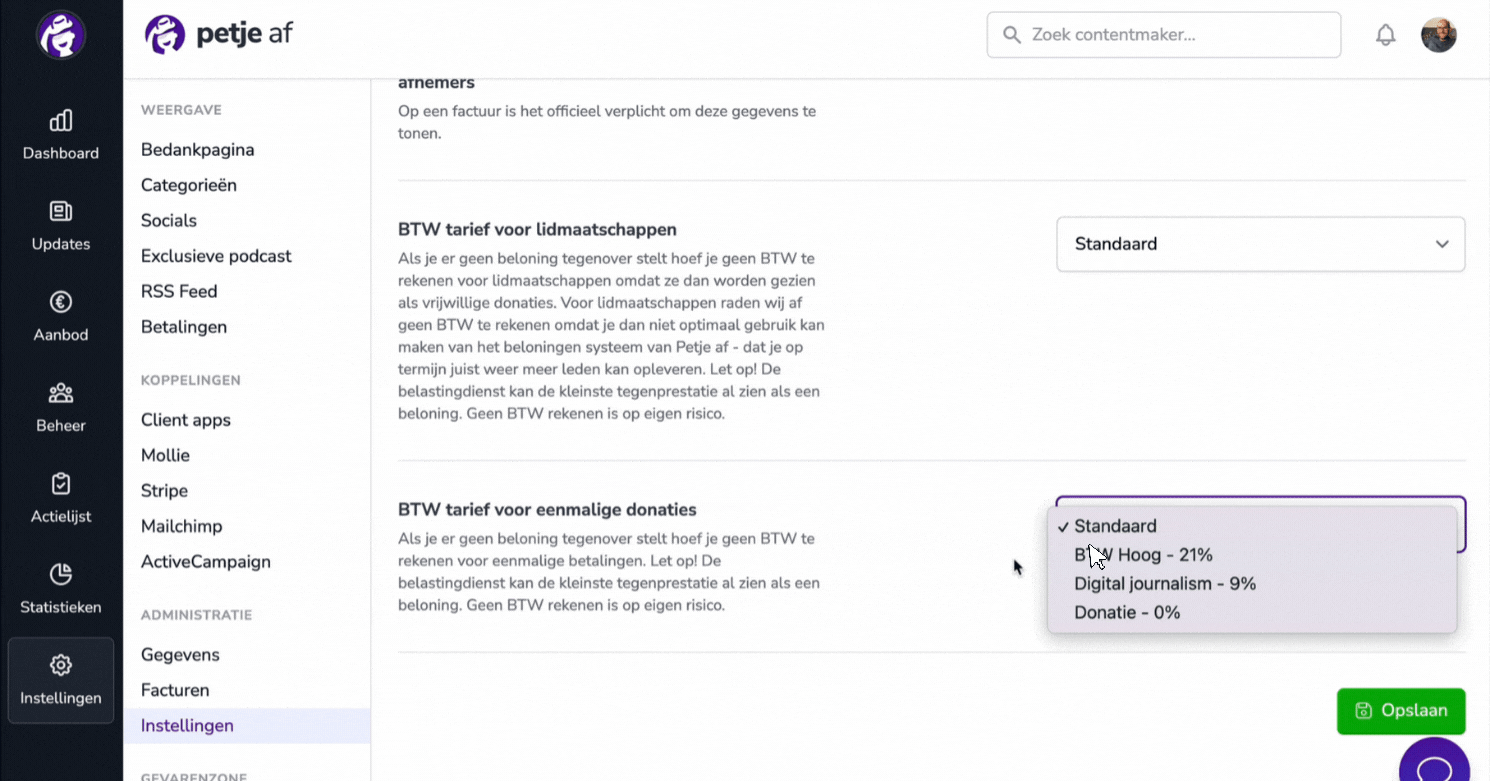Viewport: 1490px width, 782px height.
Task: Go to Updates newspaper icon
Action: (61, 211)
